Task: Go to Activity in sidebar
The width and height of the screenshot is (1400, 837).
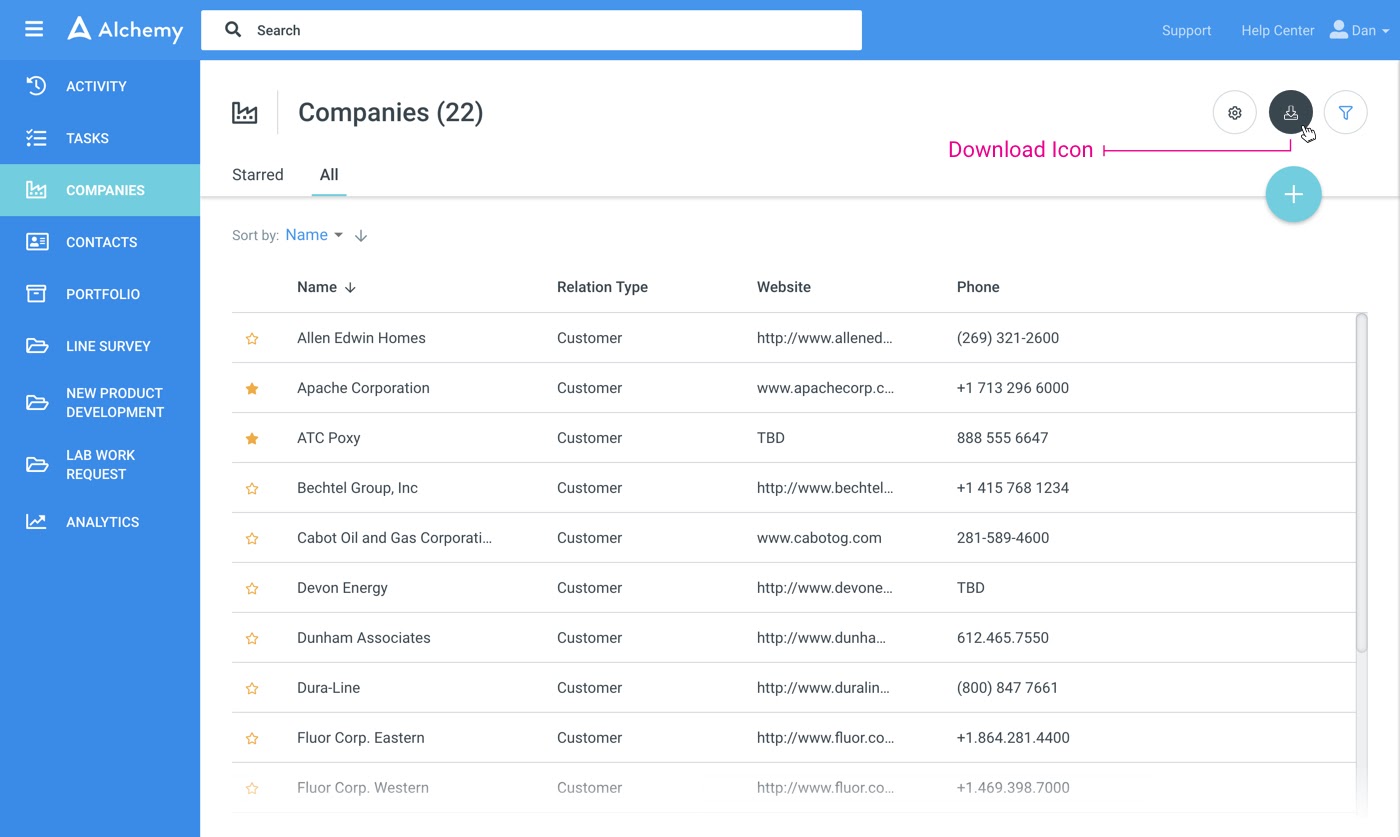Action: coord(100,86)
